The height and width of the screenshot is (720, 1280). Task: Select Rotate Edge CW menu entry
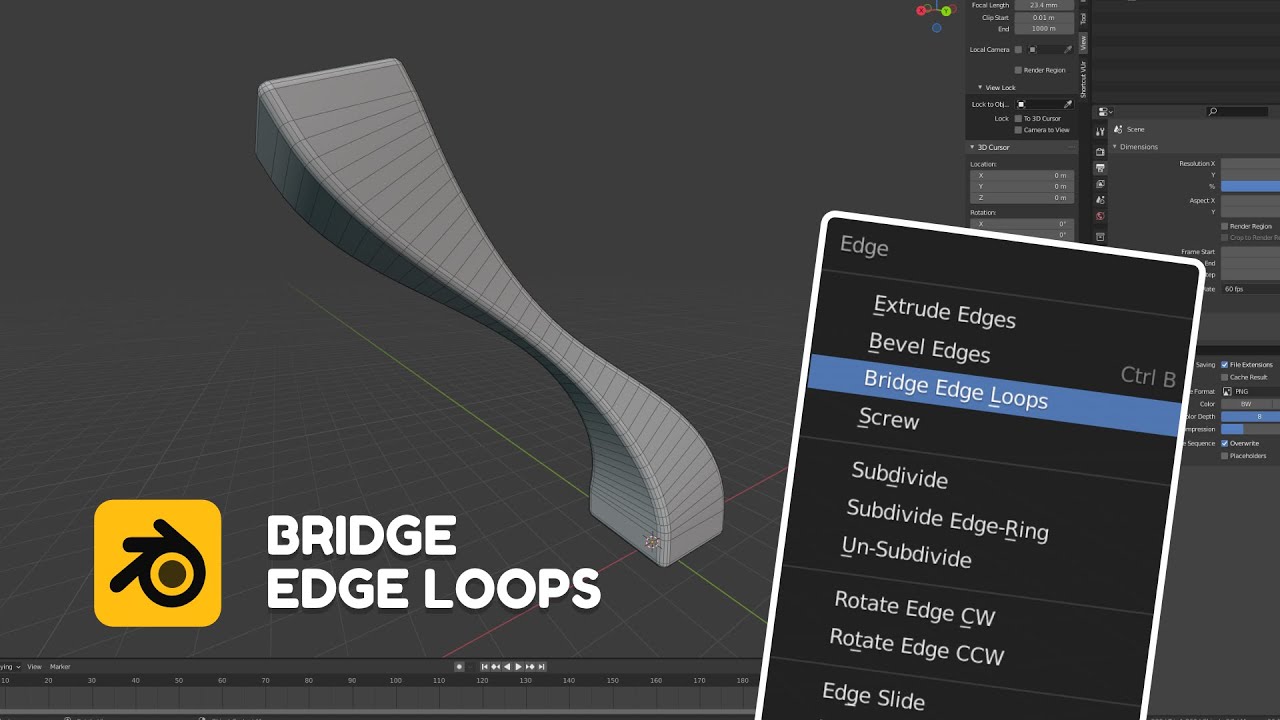pyautogui.click(x=914, y=609)
